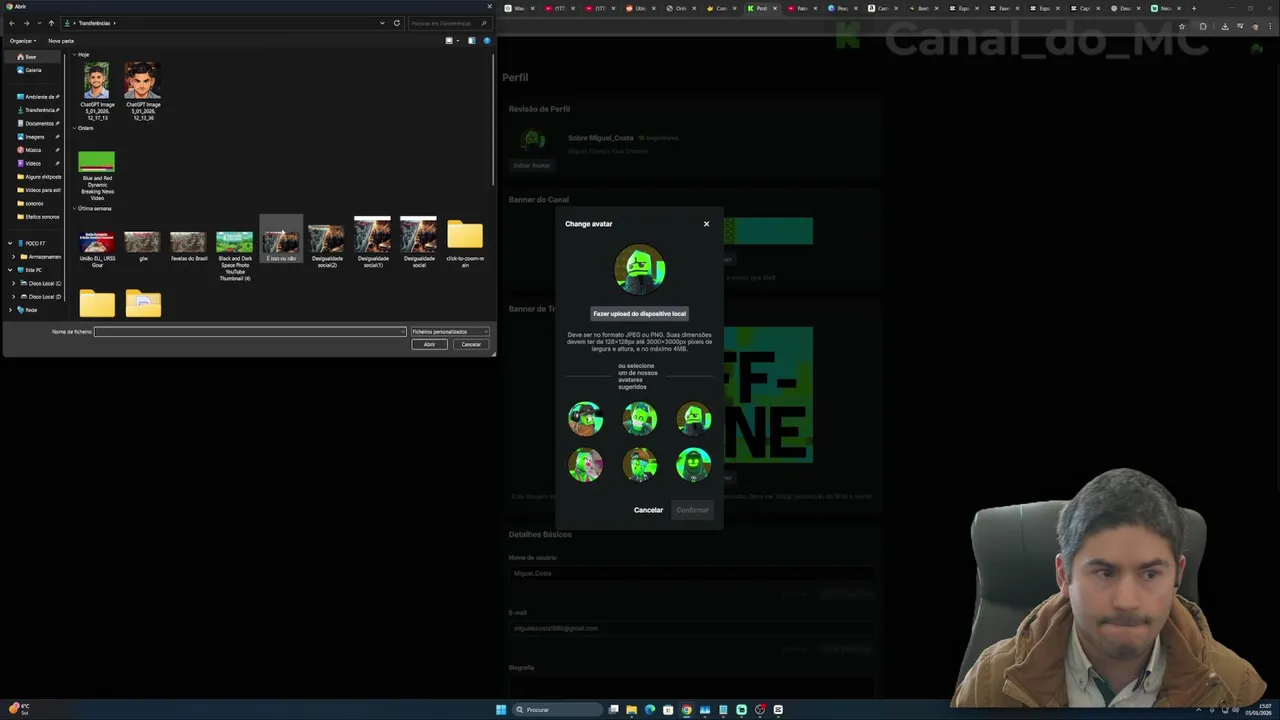Open File Explorer from the taskbar
The height and width of the screenshot is (720, 1280).
[x=631, y=710]
